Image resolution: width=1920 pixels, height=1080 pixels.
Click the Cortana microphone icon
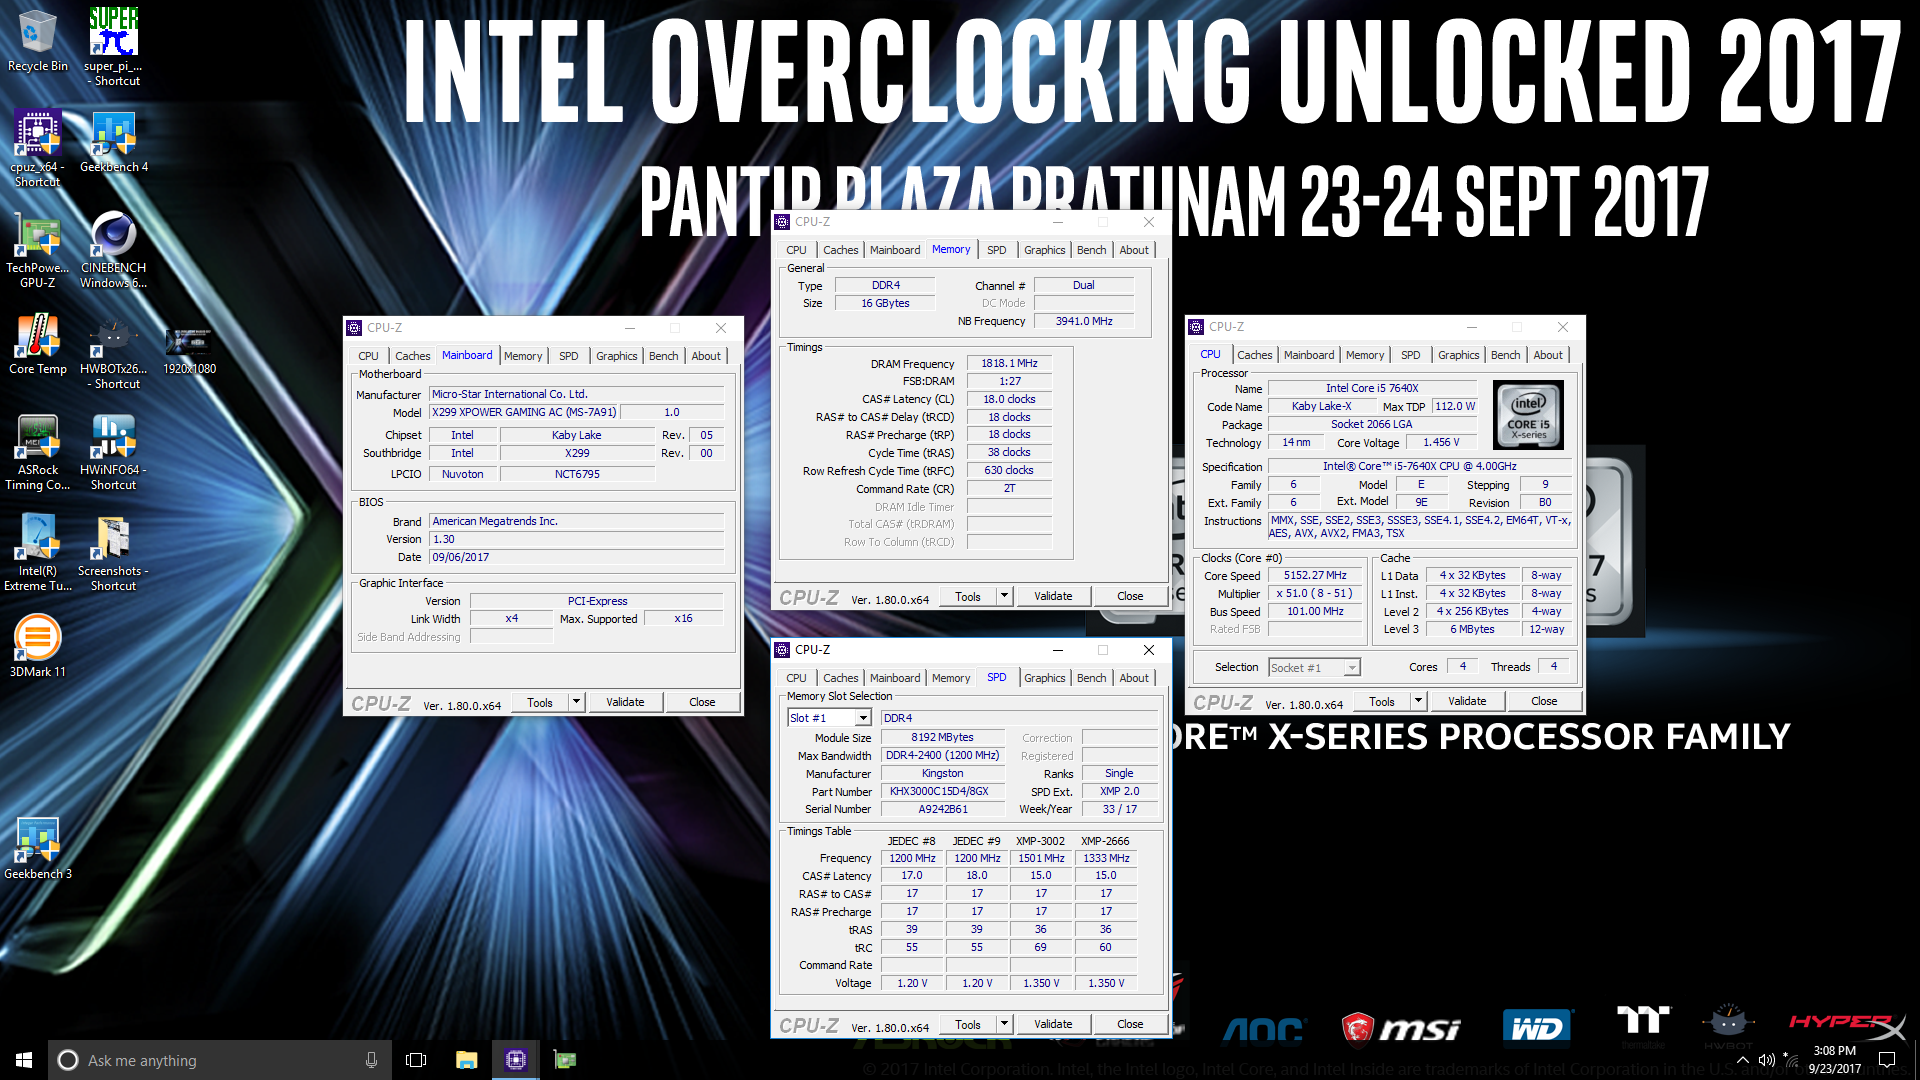click(371, 1060)
